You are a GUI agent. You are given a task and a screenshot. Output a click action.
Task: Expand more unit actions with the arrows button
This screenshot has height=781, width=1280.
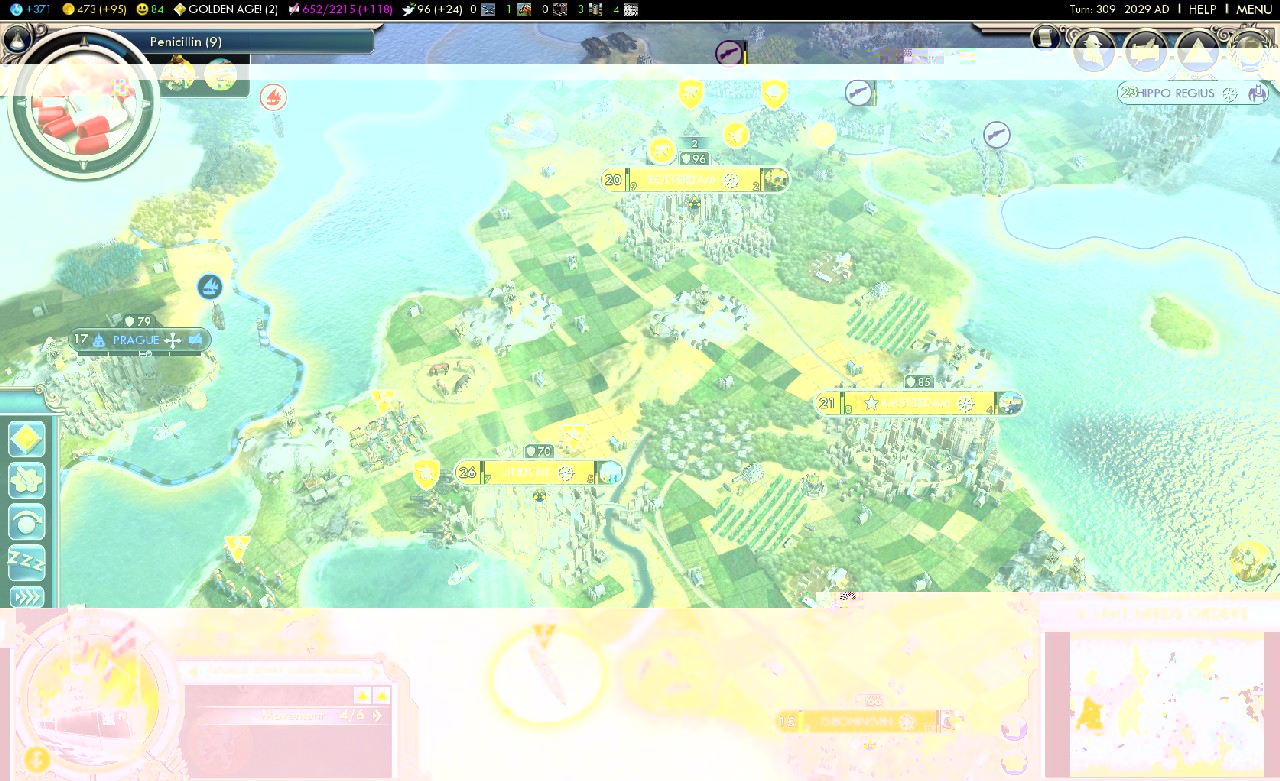pyautogui.click(x=27, y=597)
